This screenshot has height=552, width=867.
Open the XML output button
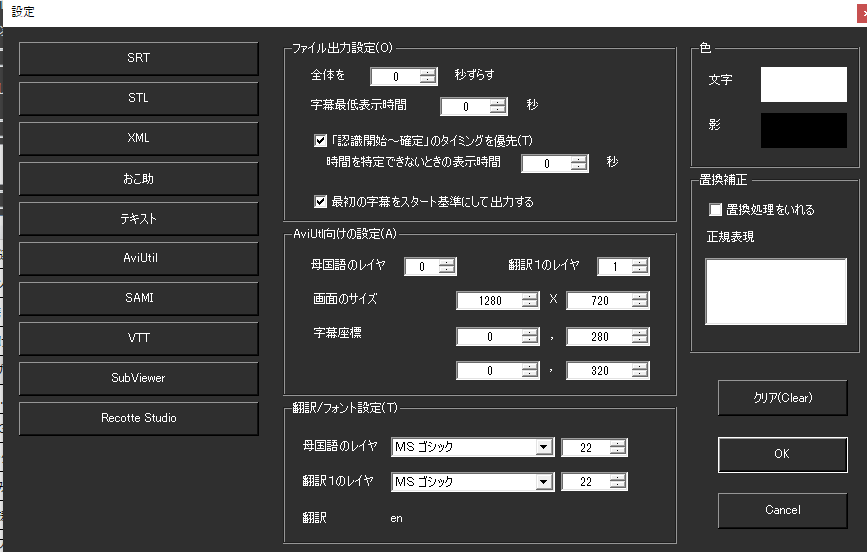coord(138,138)
